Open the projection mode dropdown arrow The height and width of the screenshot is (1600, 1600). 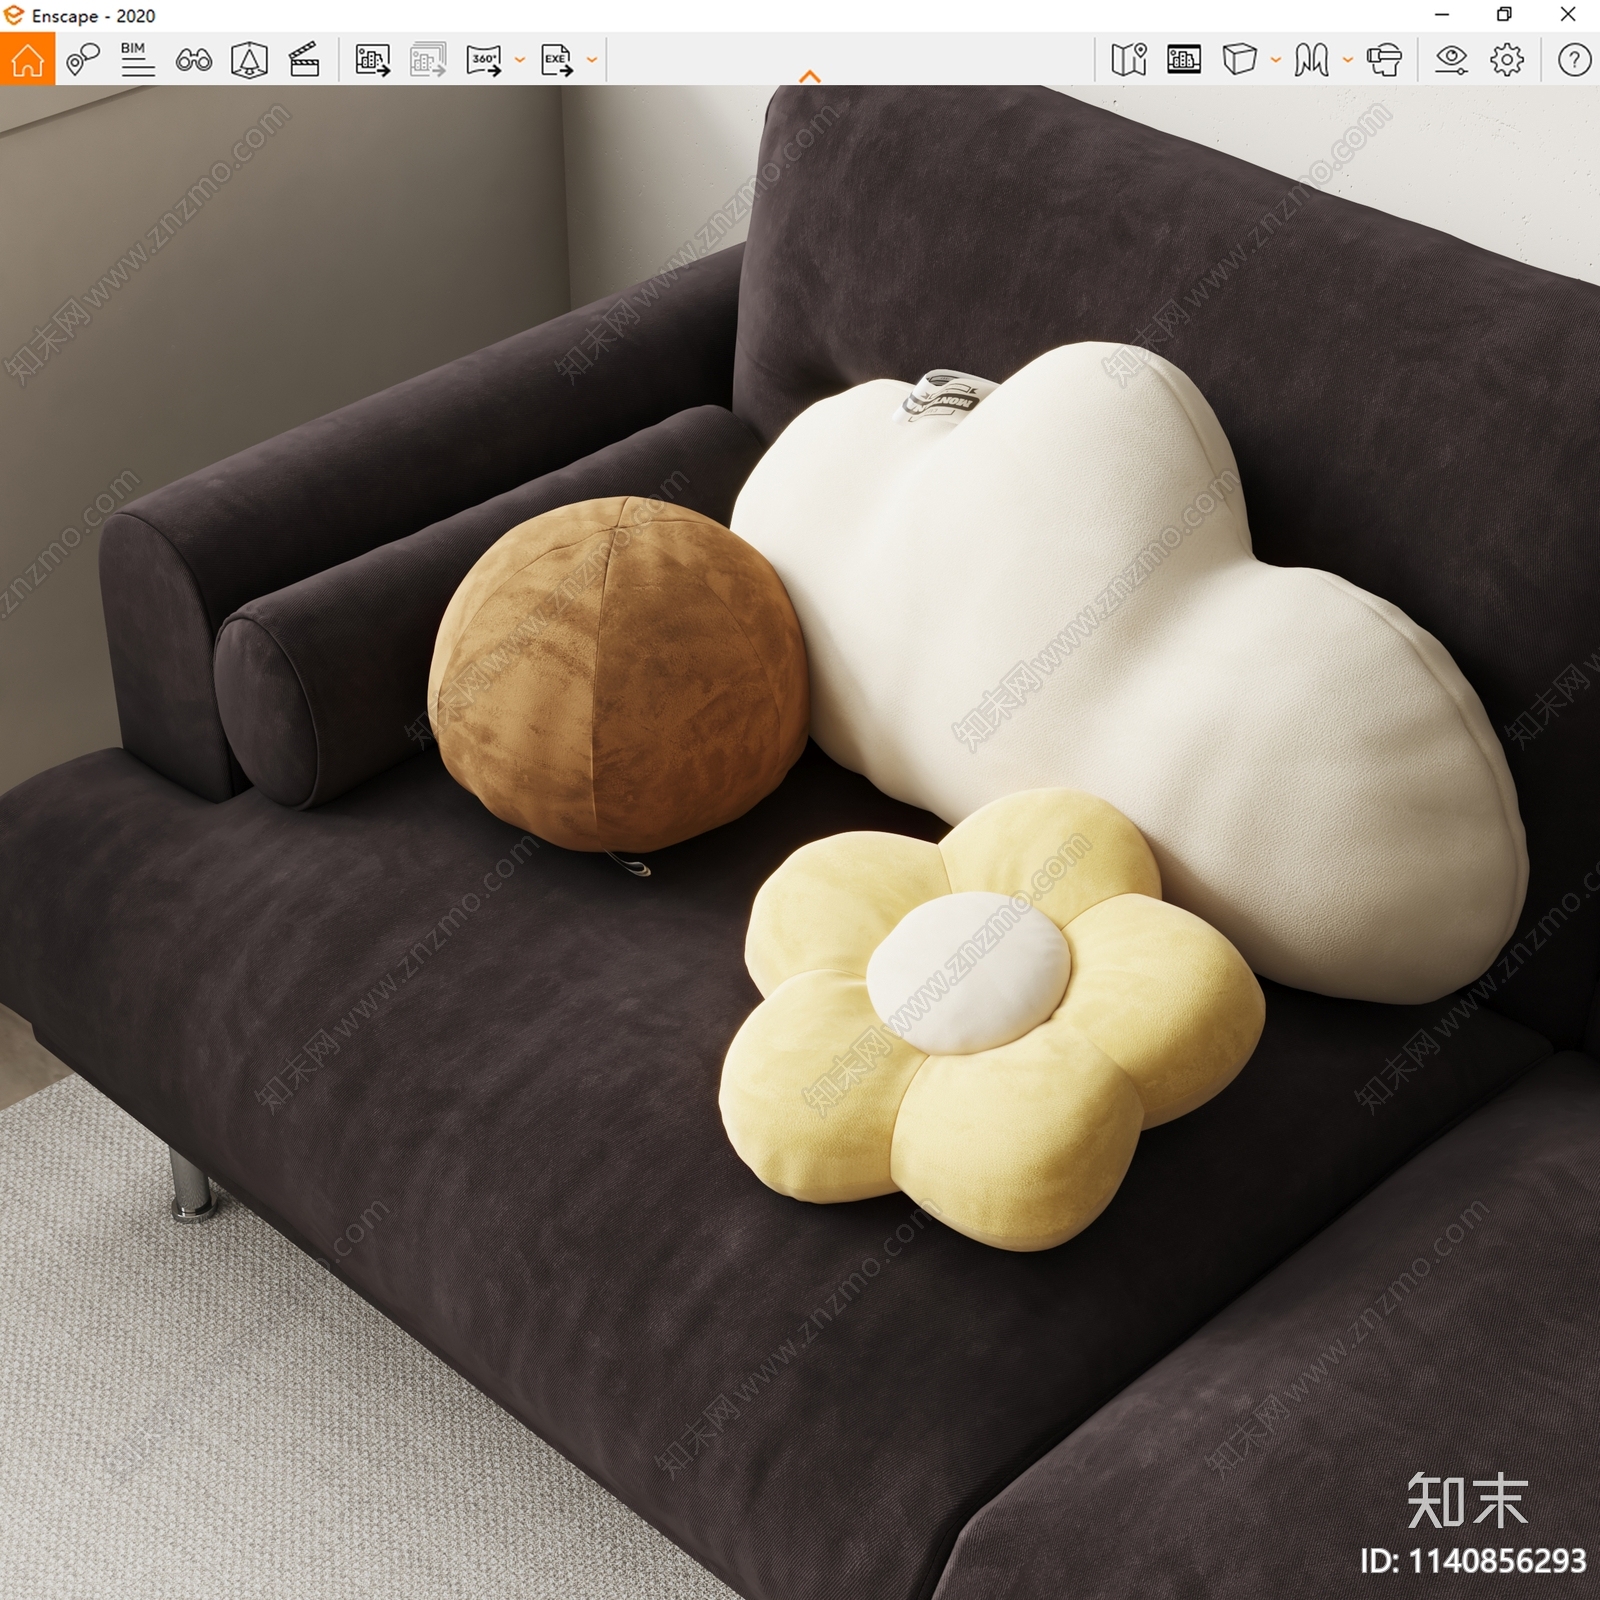(x=1276, y=60)
